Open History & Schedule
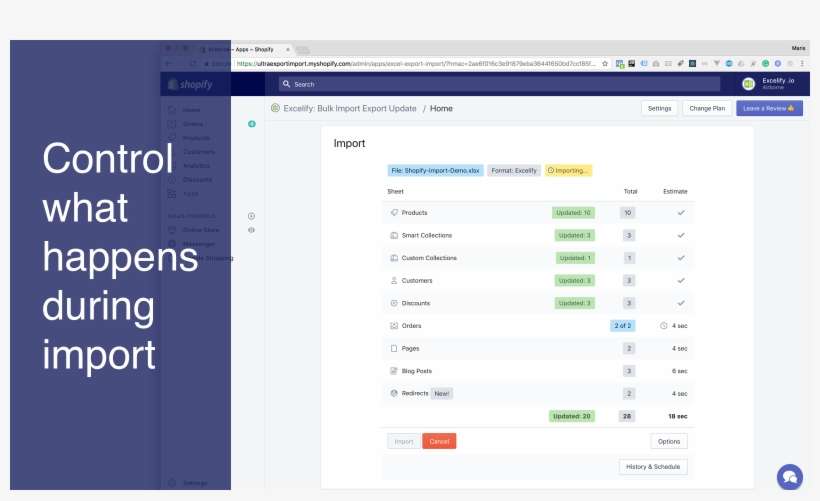 tap(653, 466)
